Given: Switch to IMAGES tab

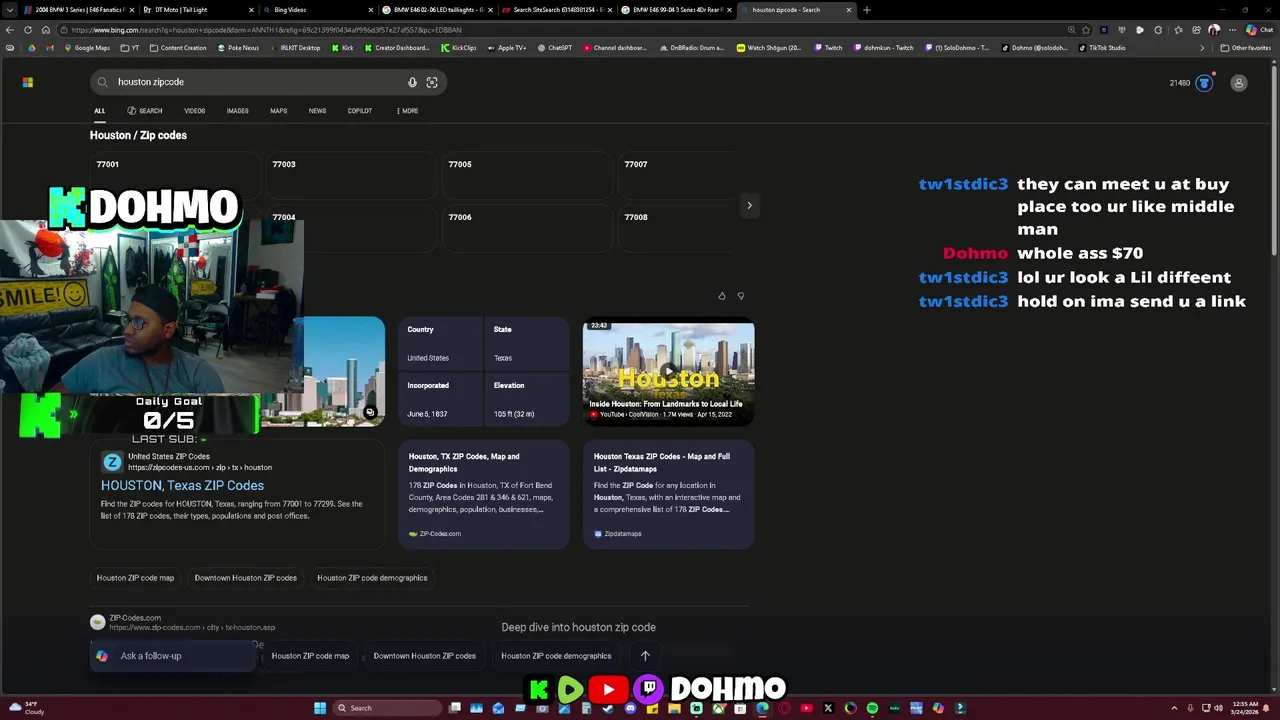Looking at the screenshot, I should click(x=237, y=111).
